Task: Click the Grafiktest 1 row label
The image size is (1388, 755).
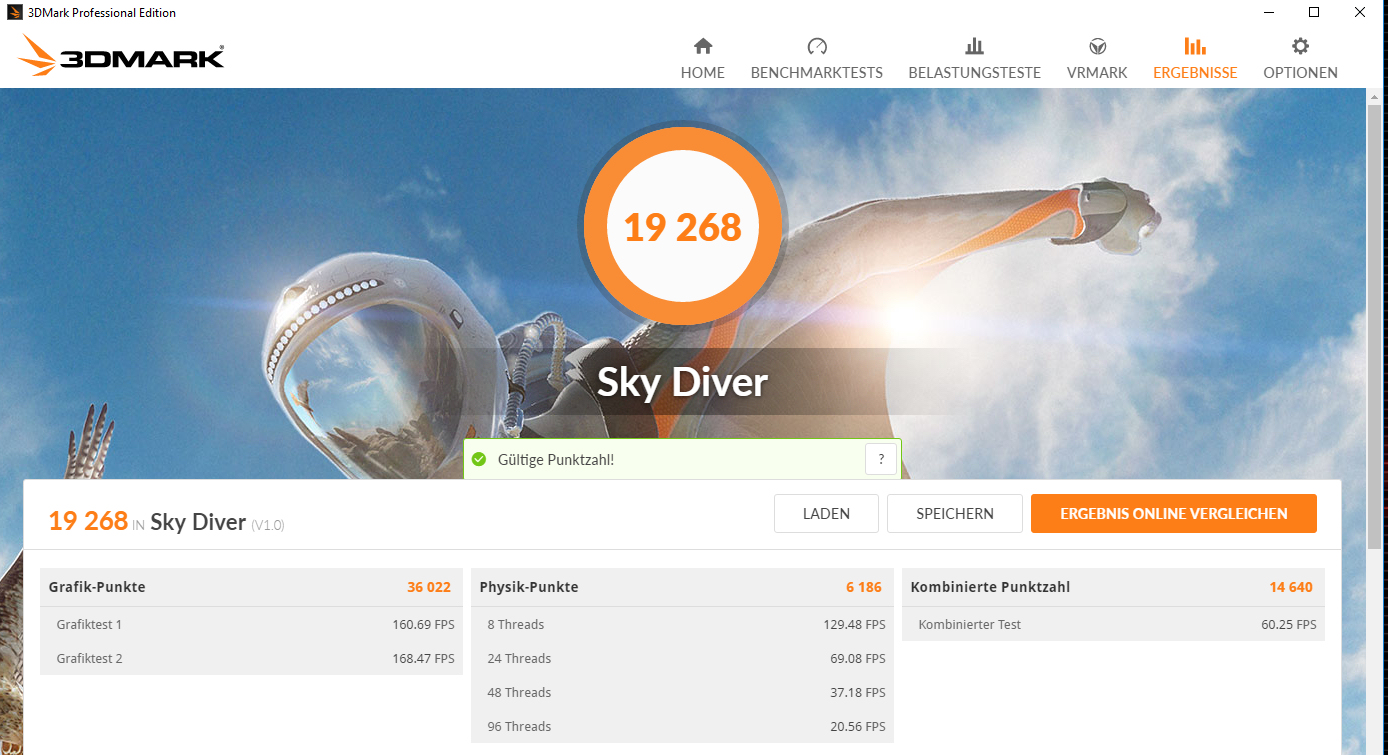Action: (x=89, y=625)
